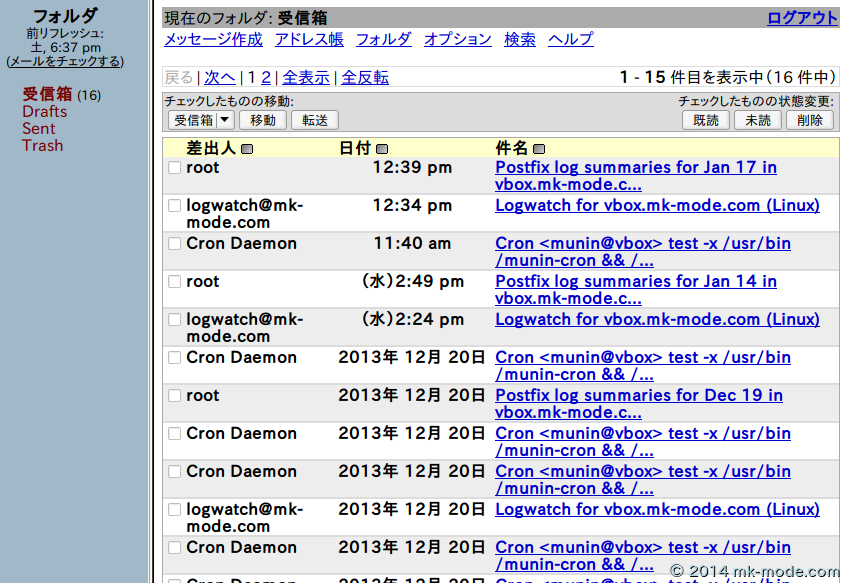Click the sort icon beside 差出人 header
Image resolution: width=846 pixels, height=583 pixels.
tap(247, 149)
